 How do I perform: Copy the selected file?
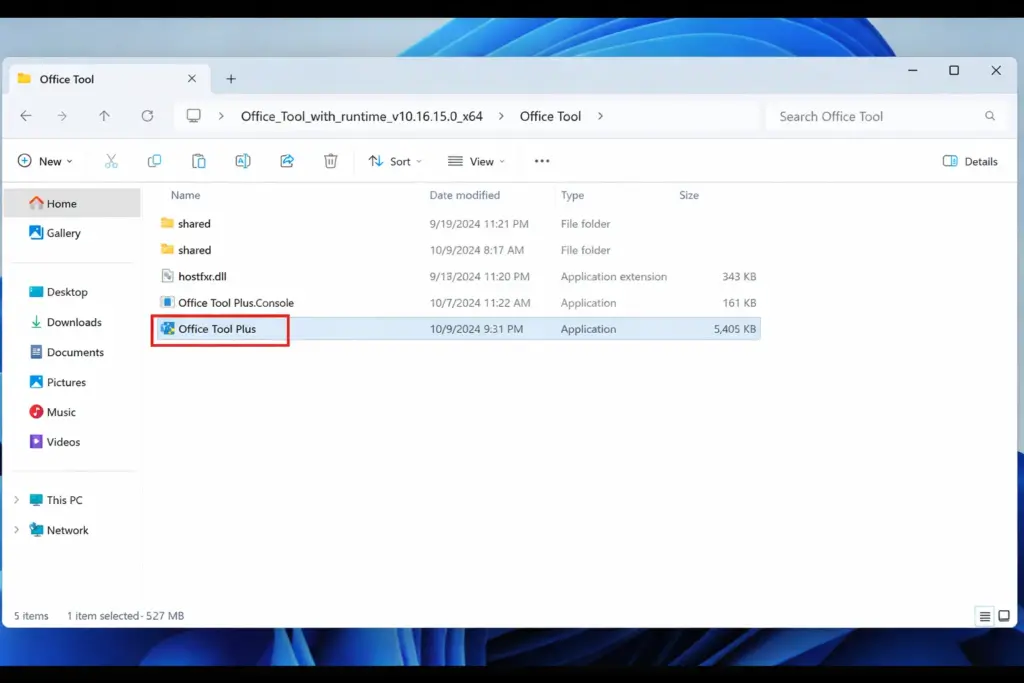(155, 161)
